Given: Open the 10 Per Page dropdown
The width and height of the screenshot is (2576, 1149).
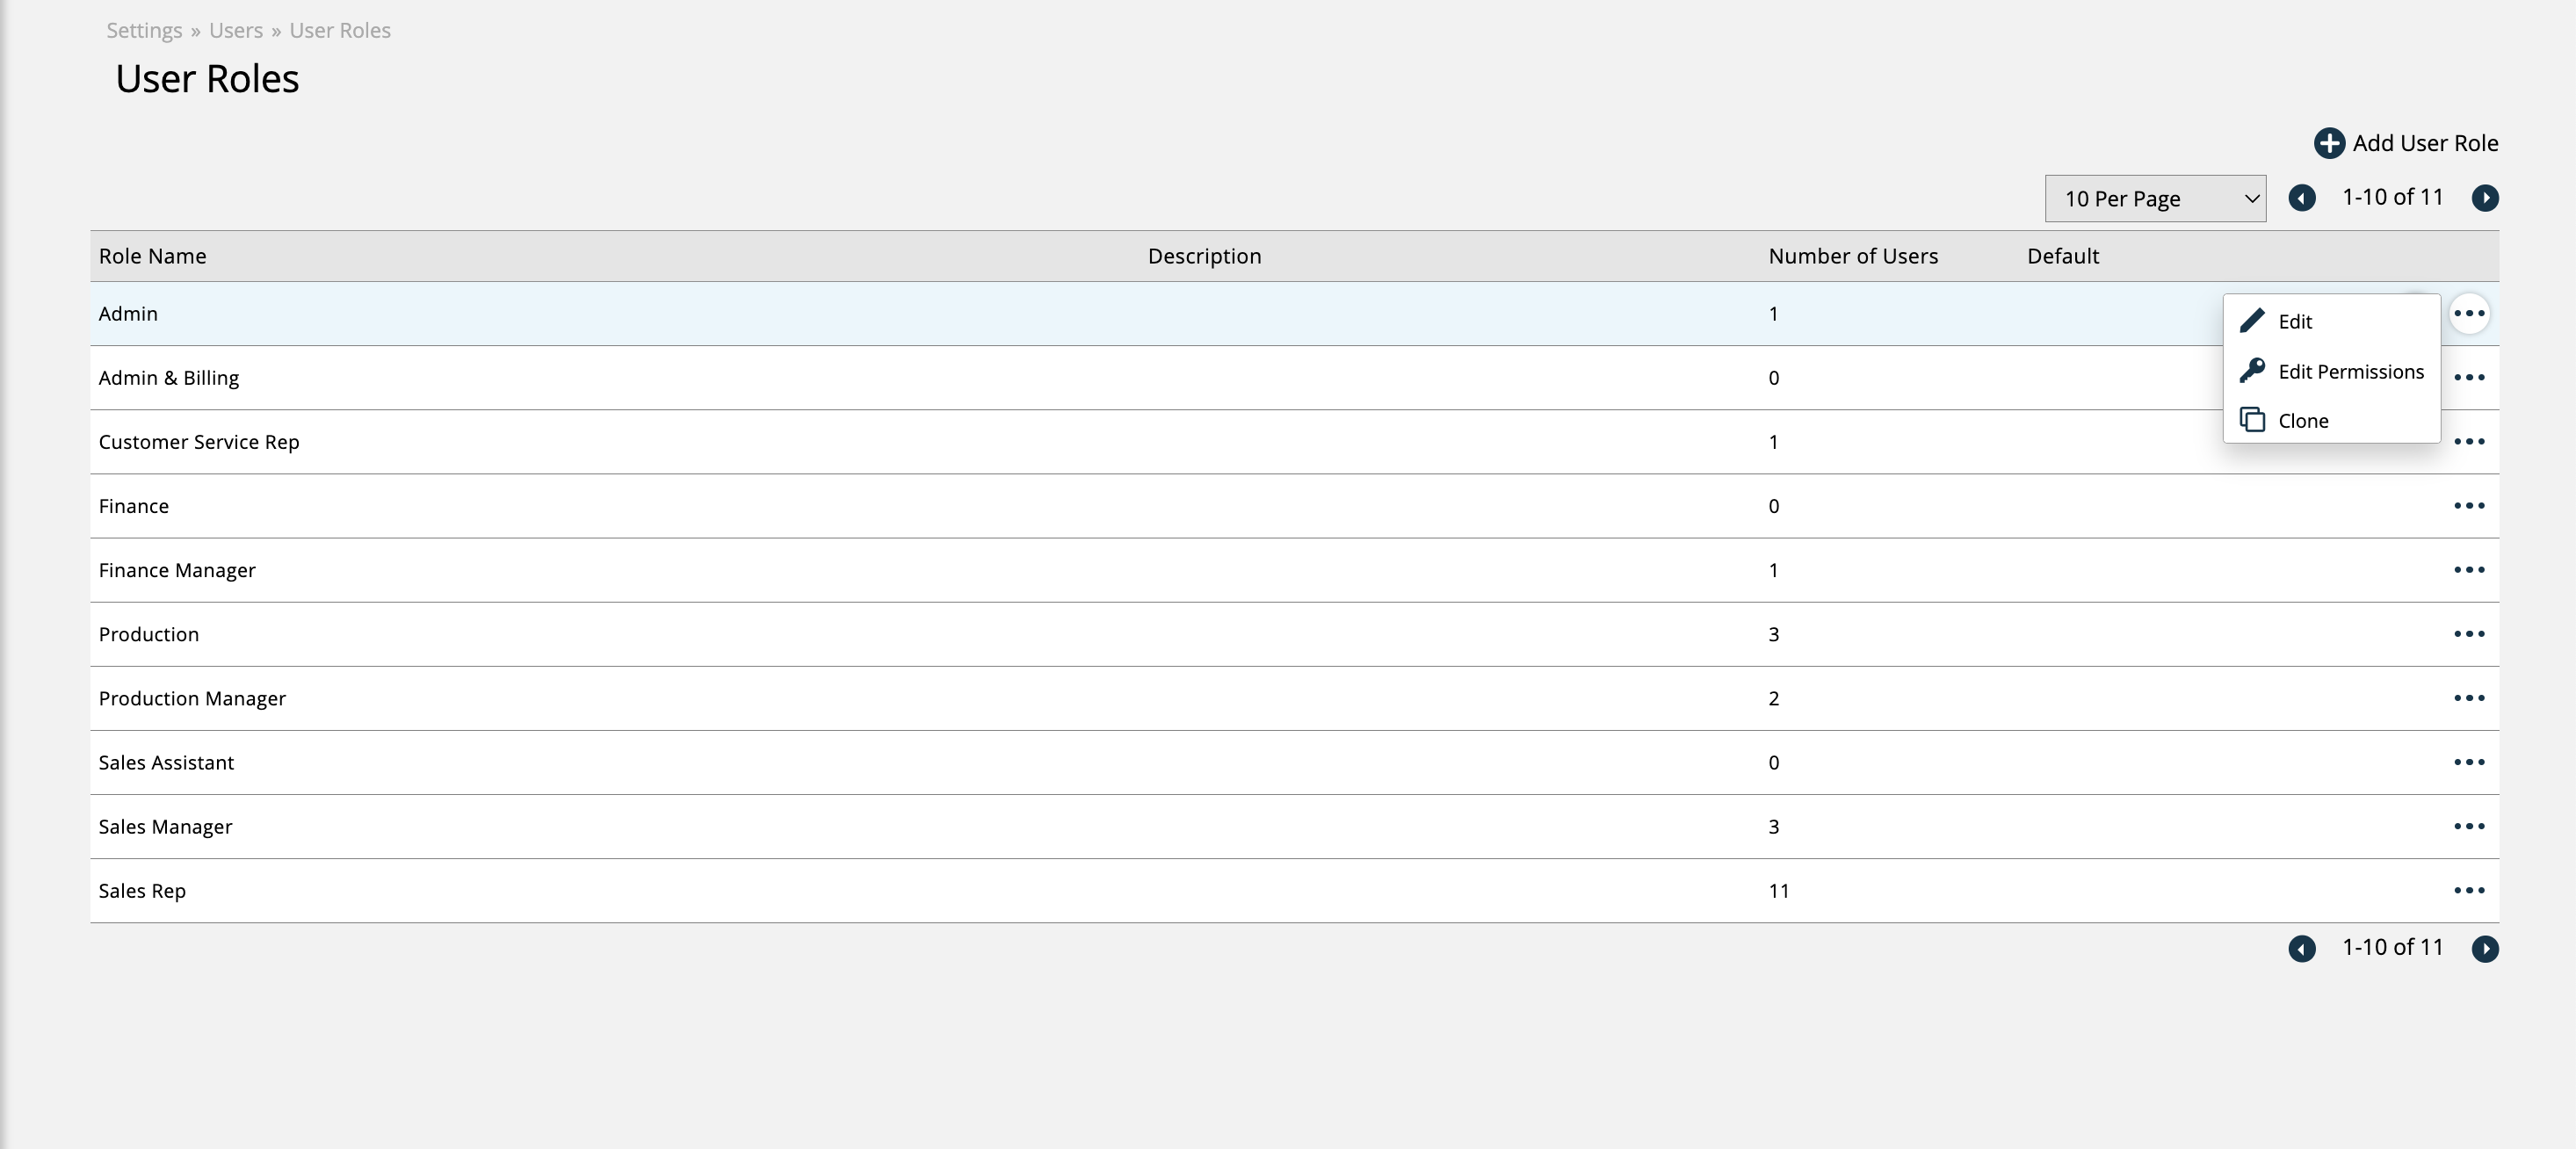Looking at the screenshot, I should [2155, 198].
